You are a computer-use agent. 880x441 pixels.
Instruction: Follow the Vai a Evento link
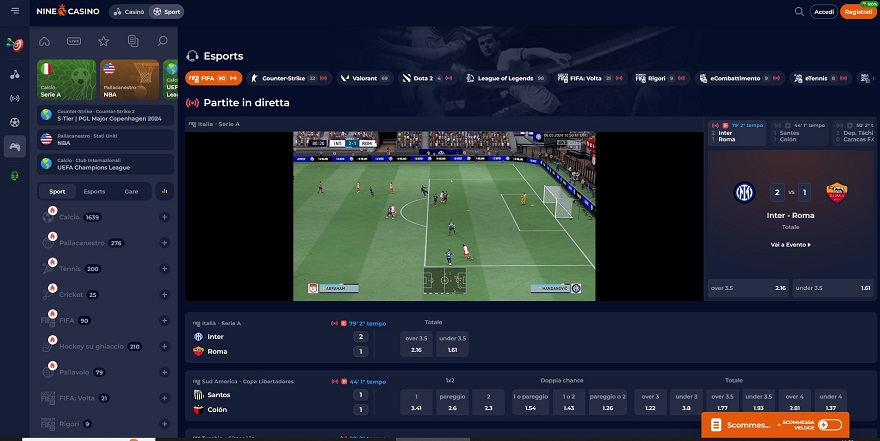pos(790,245)
